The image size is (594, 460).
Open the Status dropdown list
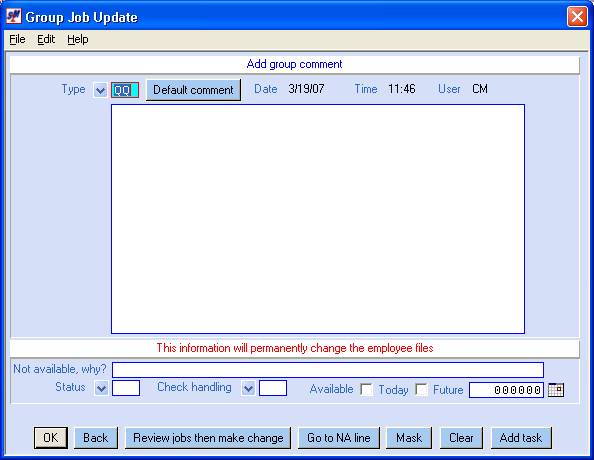coord(101,388)
